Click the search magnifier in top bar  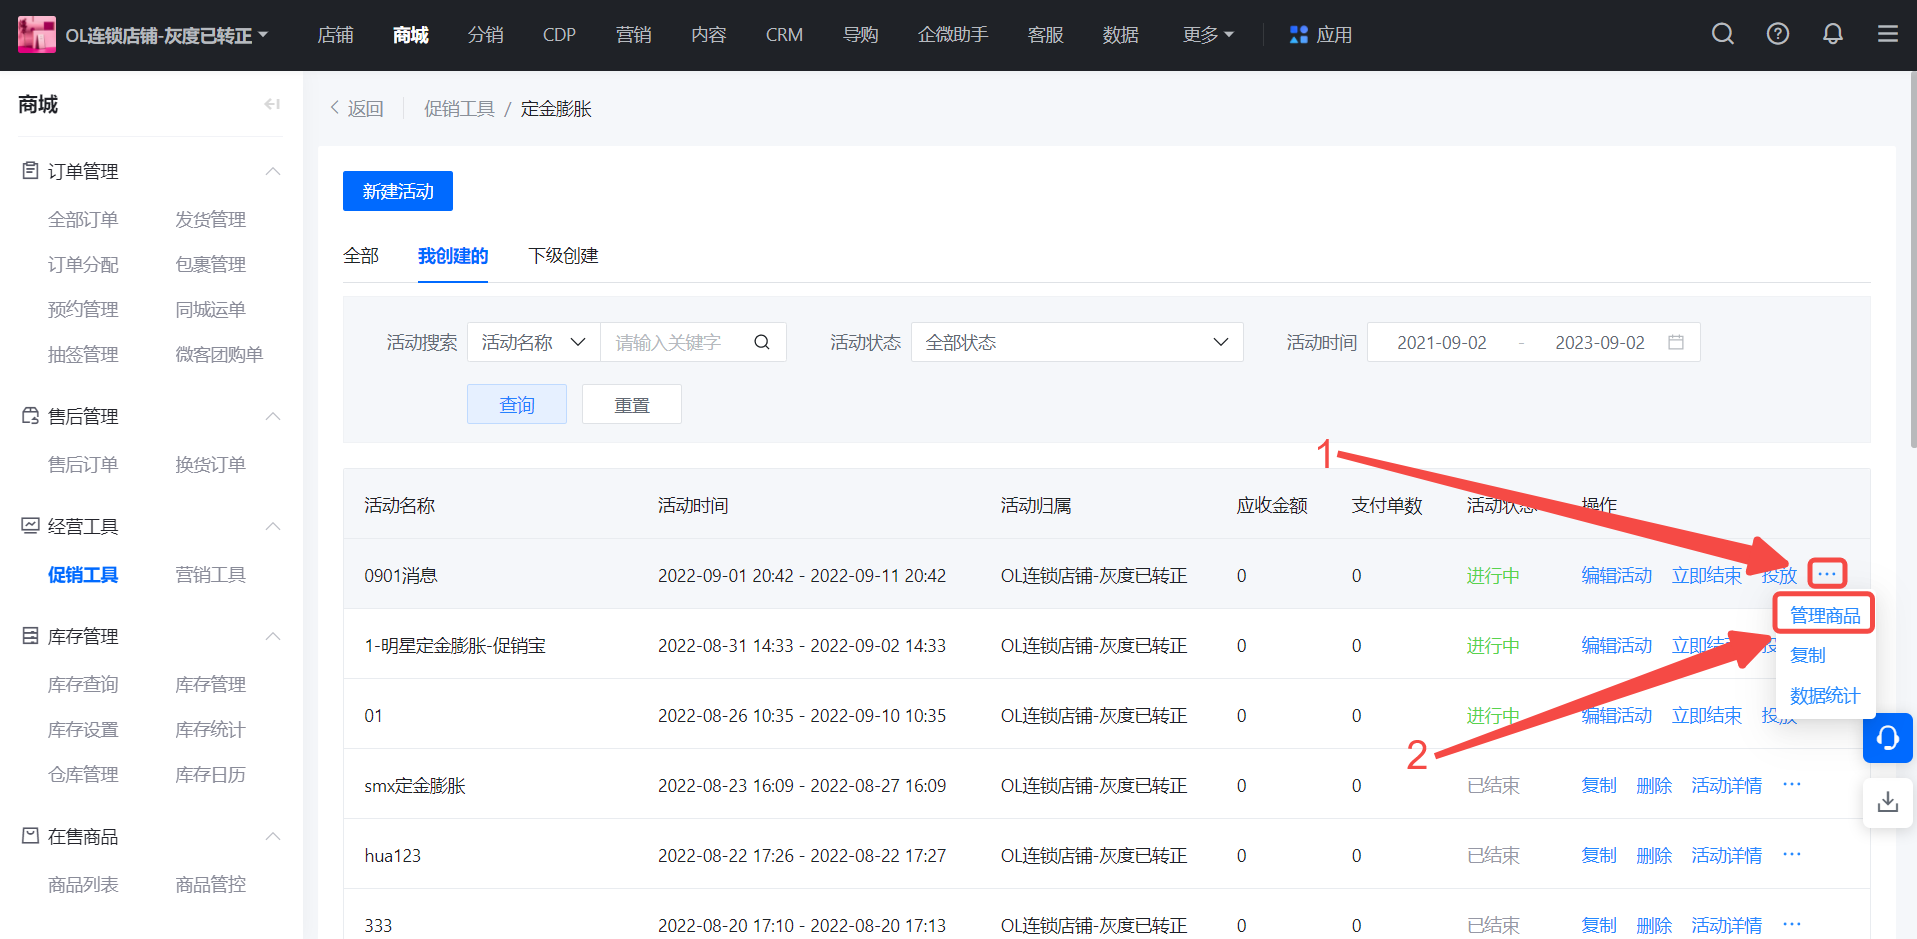tap(1722, 34)
